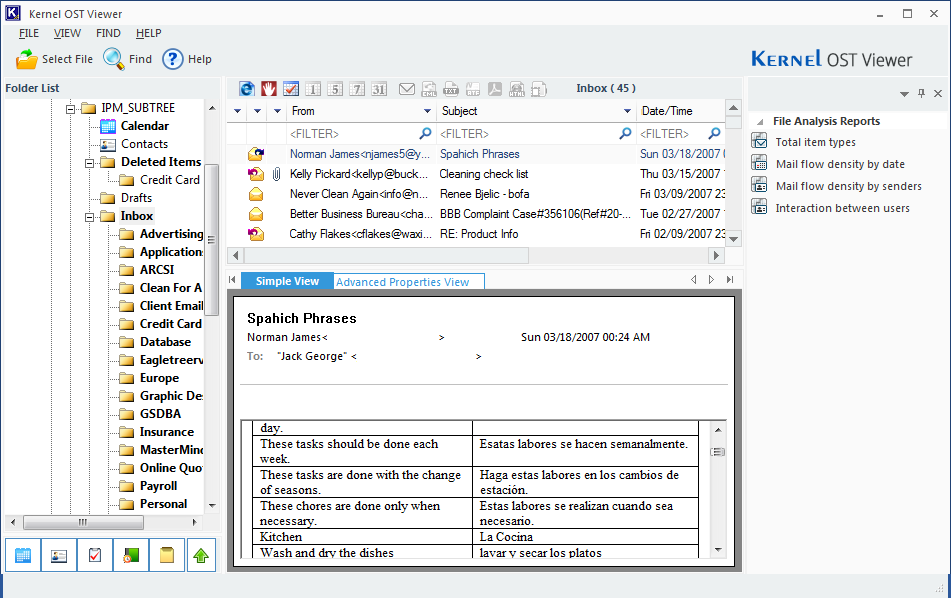951x598 pixels.
Task: Open contacts view from bottom contact card icon
Action: tap(59, 555)
